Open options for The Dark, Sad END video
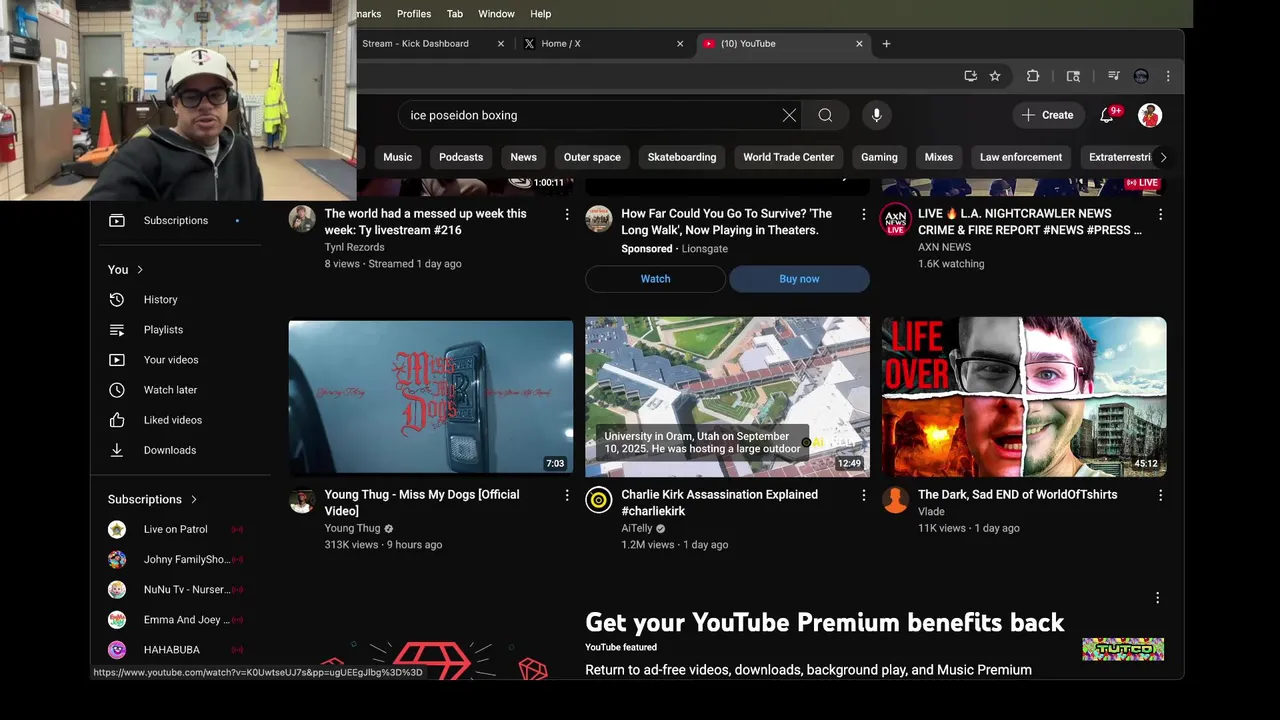Image resolution: width=1280 pixels, height=720 pixels. 1160,495
